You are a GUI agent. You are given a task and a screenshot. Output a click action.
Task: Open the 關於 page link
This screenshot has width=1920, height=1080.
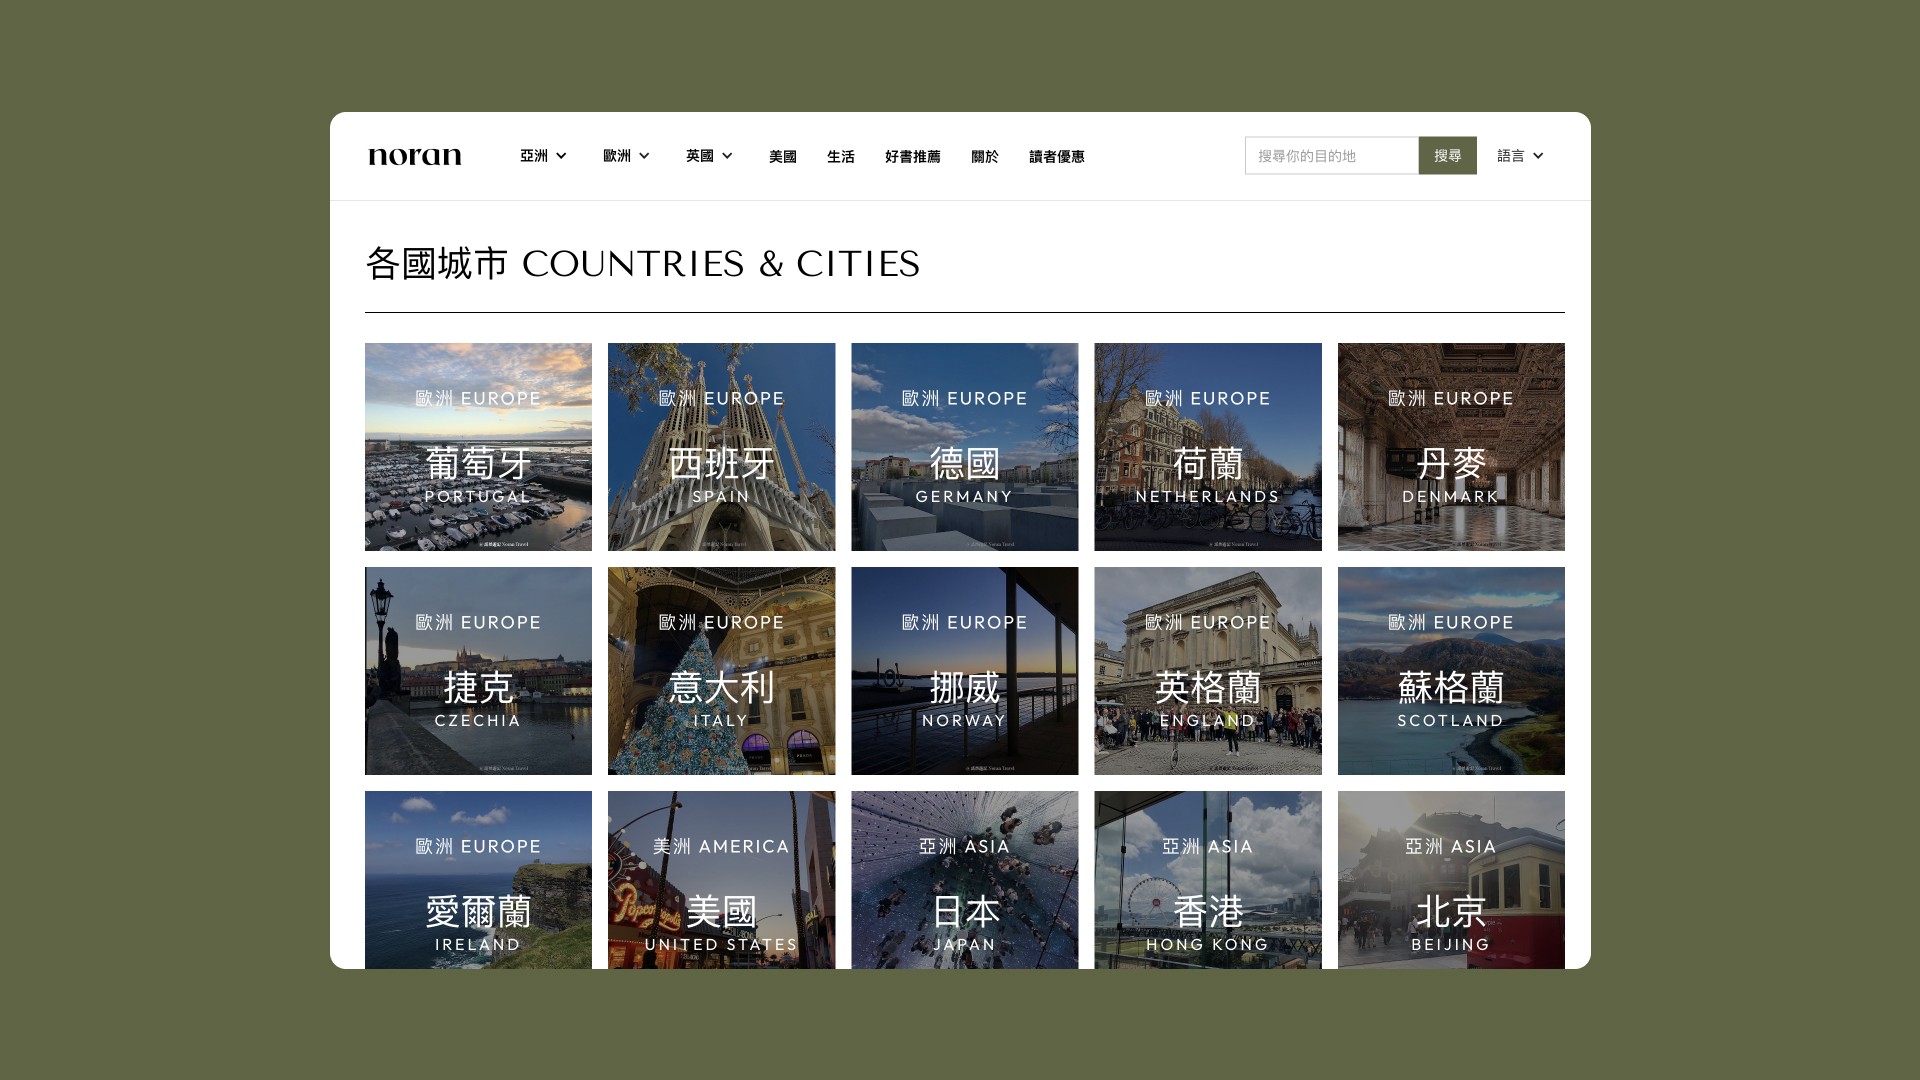coord(984,157)
